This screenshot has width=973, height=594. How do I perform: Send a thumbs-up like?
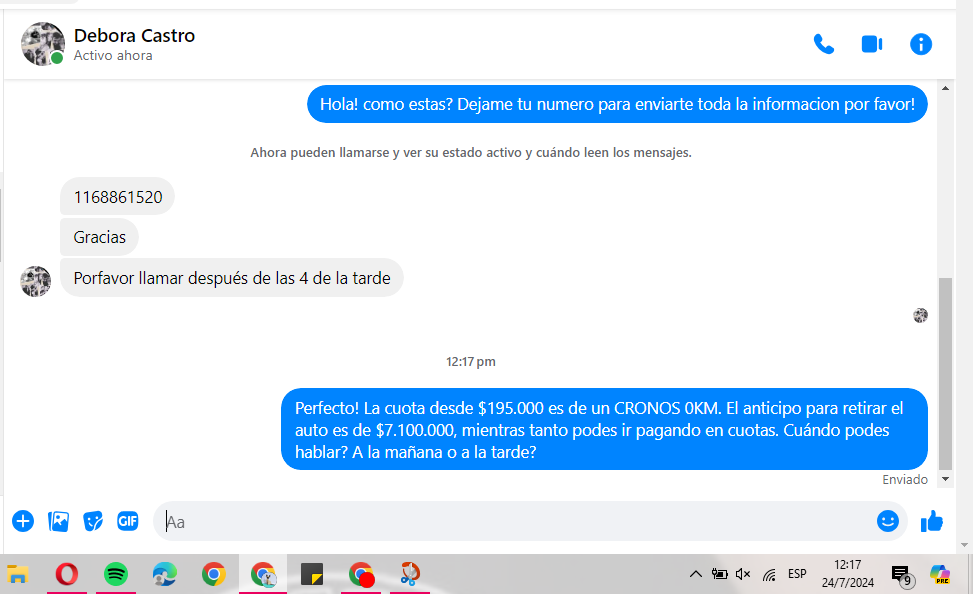932,521
